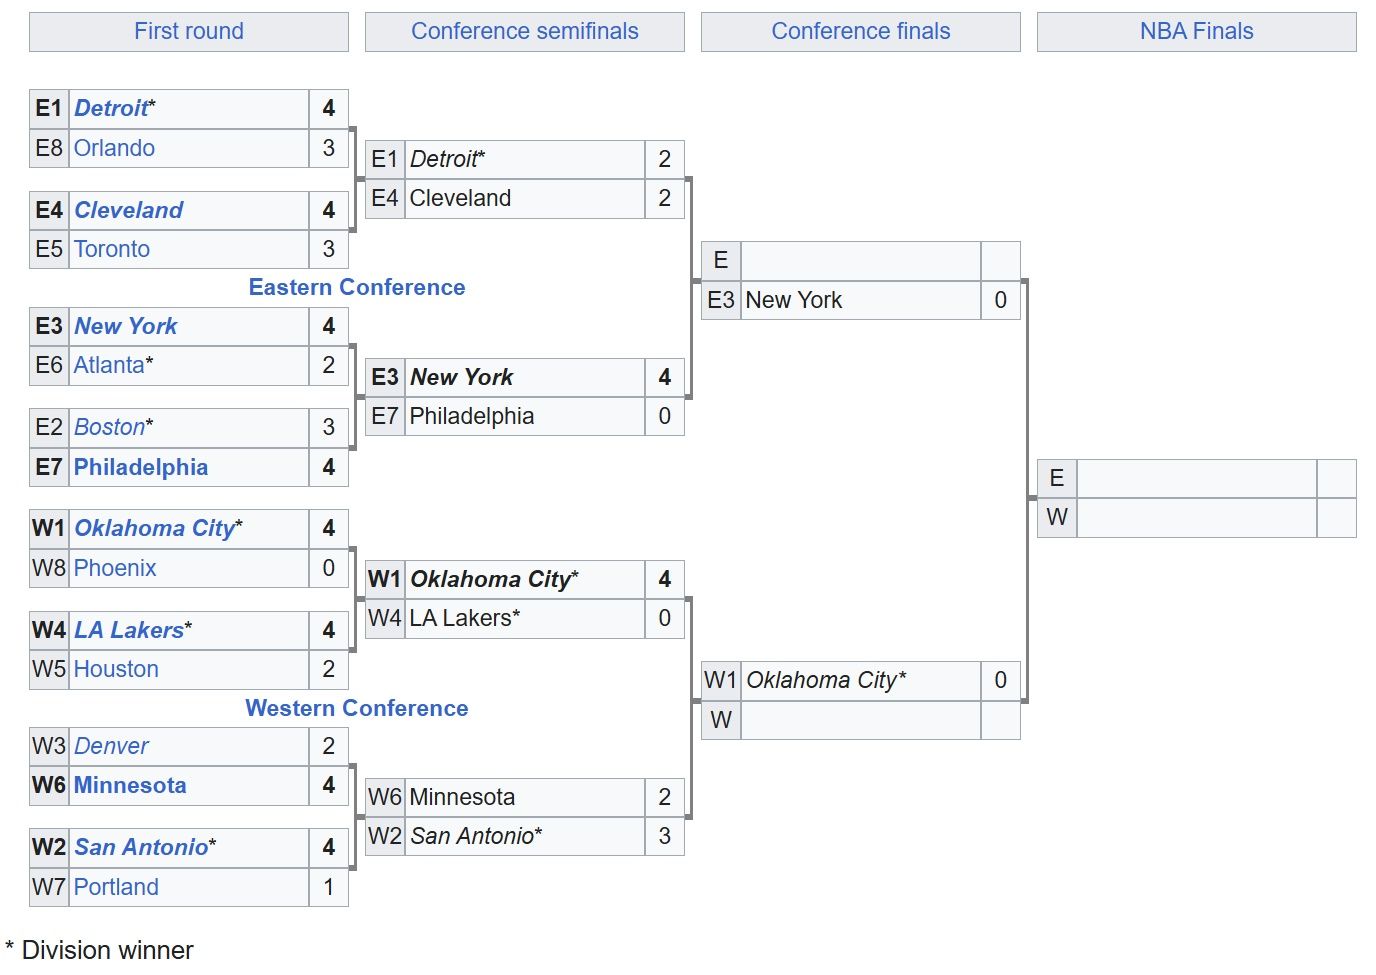The width and height of the screenshot is (1376, 975).
Task: Open Cleveland team link in first round
Action: 128,210
